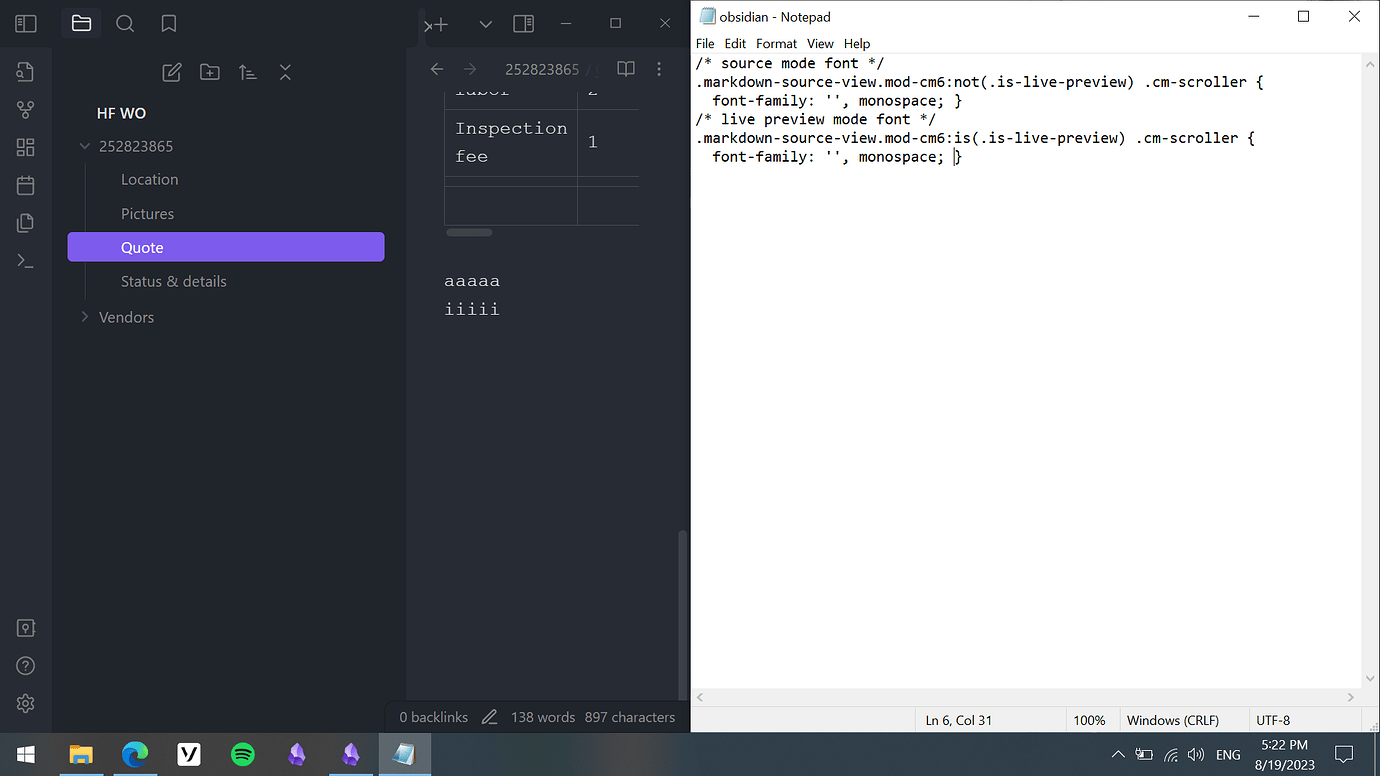Navigate forward in Obsidian note

(x=470, y=69)
